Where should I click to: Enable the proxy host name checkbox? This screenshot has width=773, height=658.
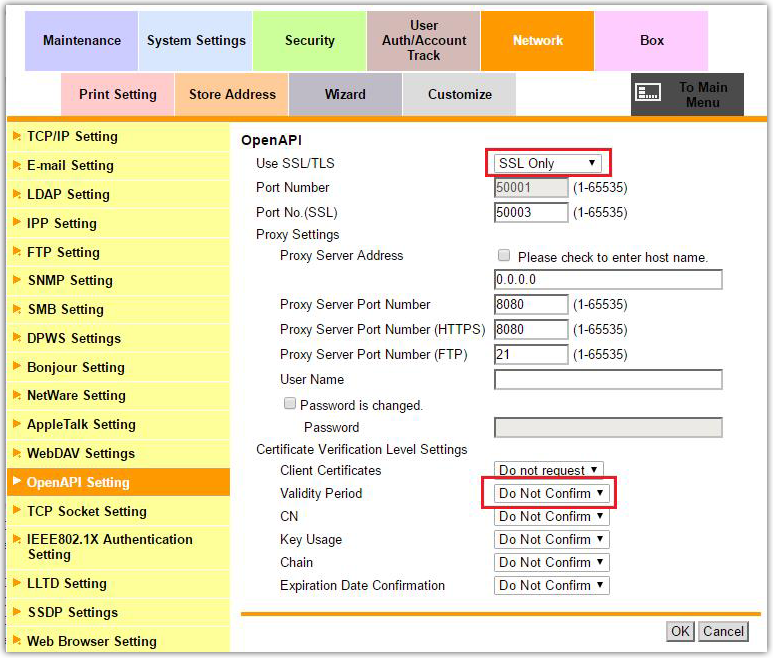click(504, 256)
